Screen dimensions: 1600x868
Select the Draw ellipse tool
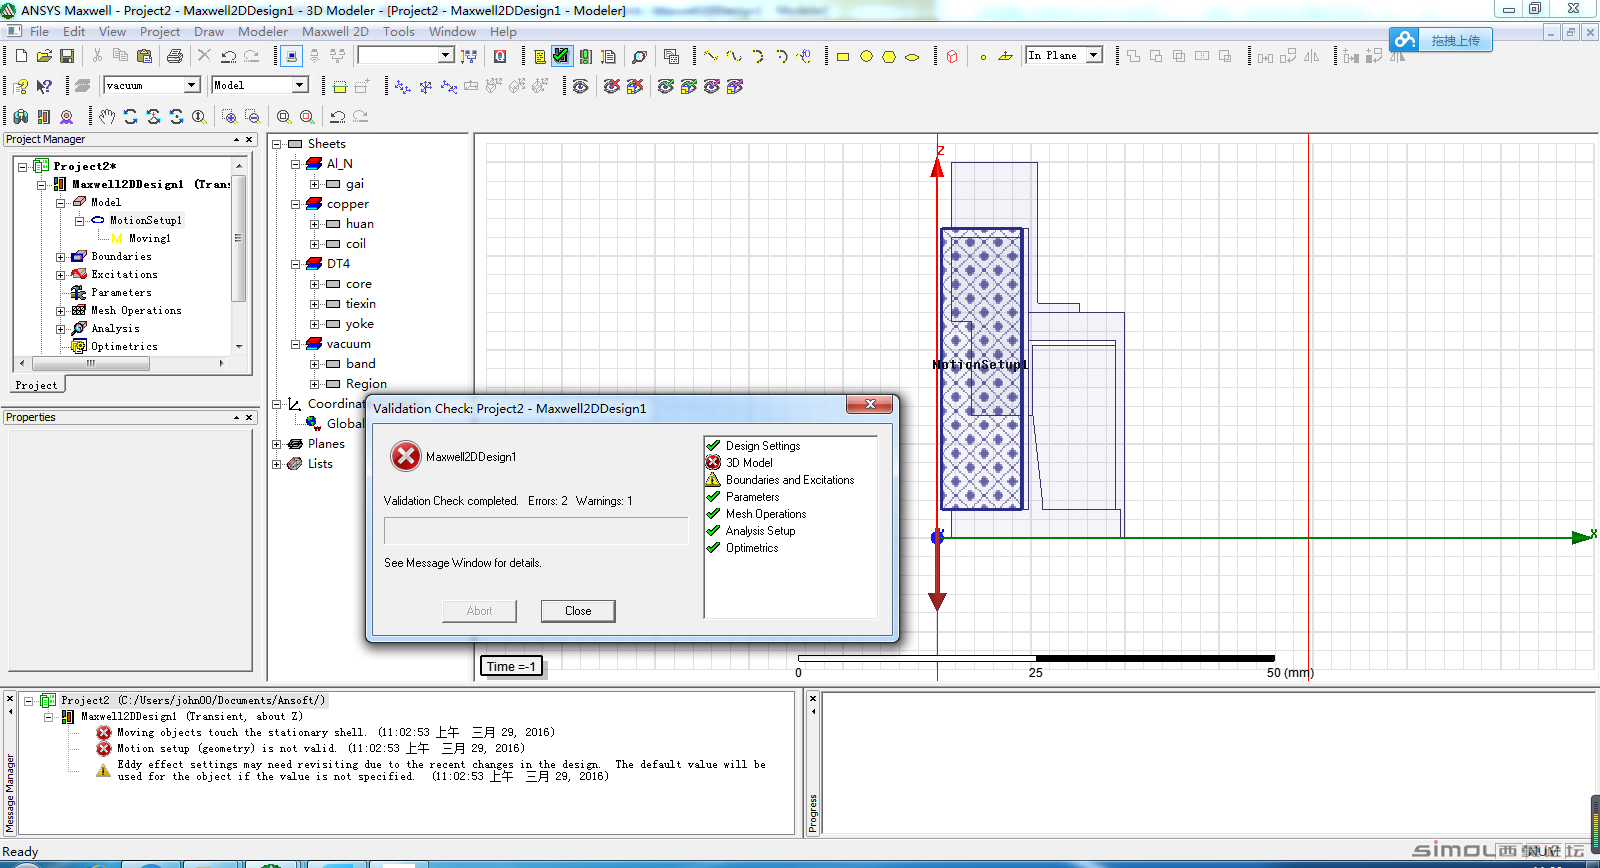click(912, 57)
